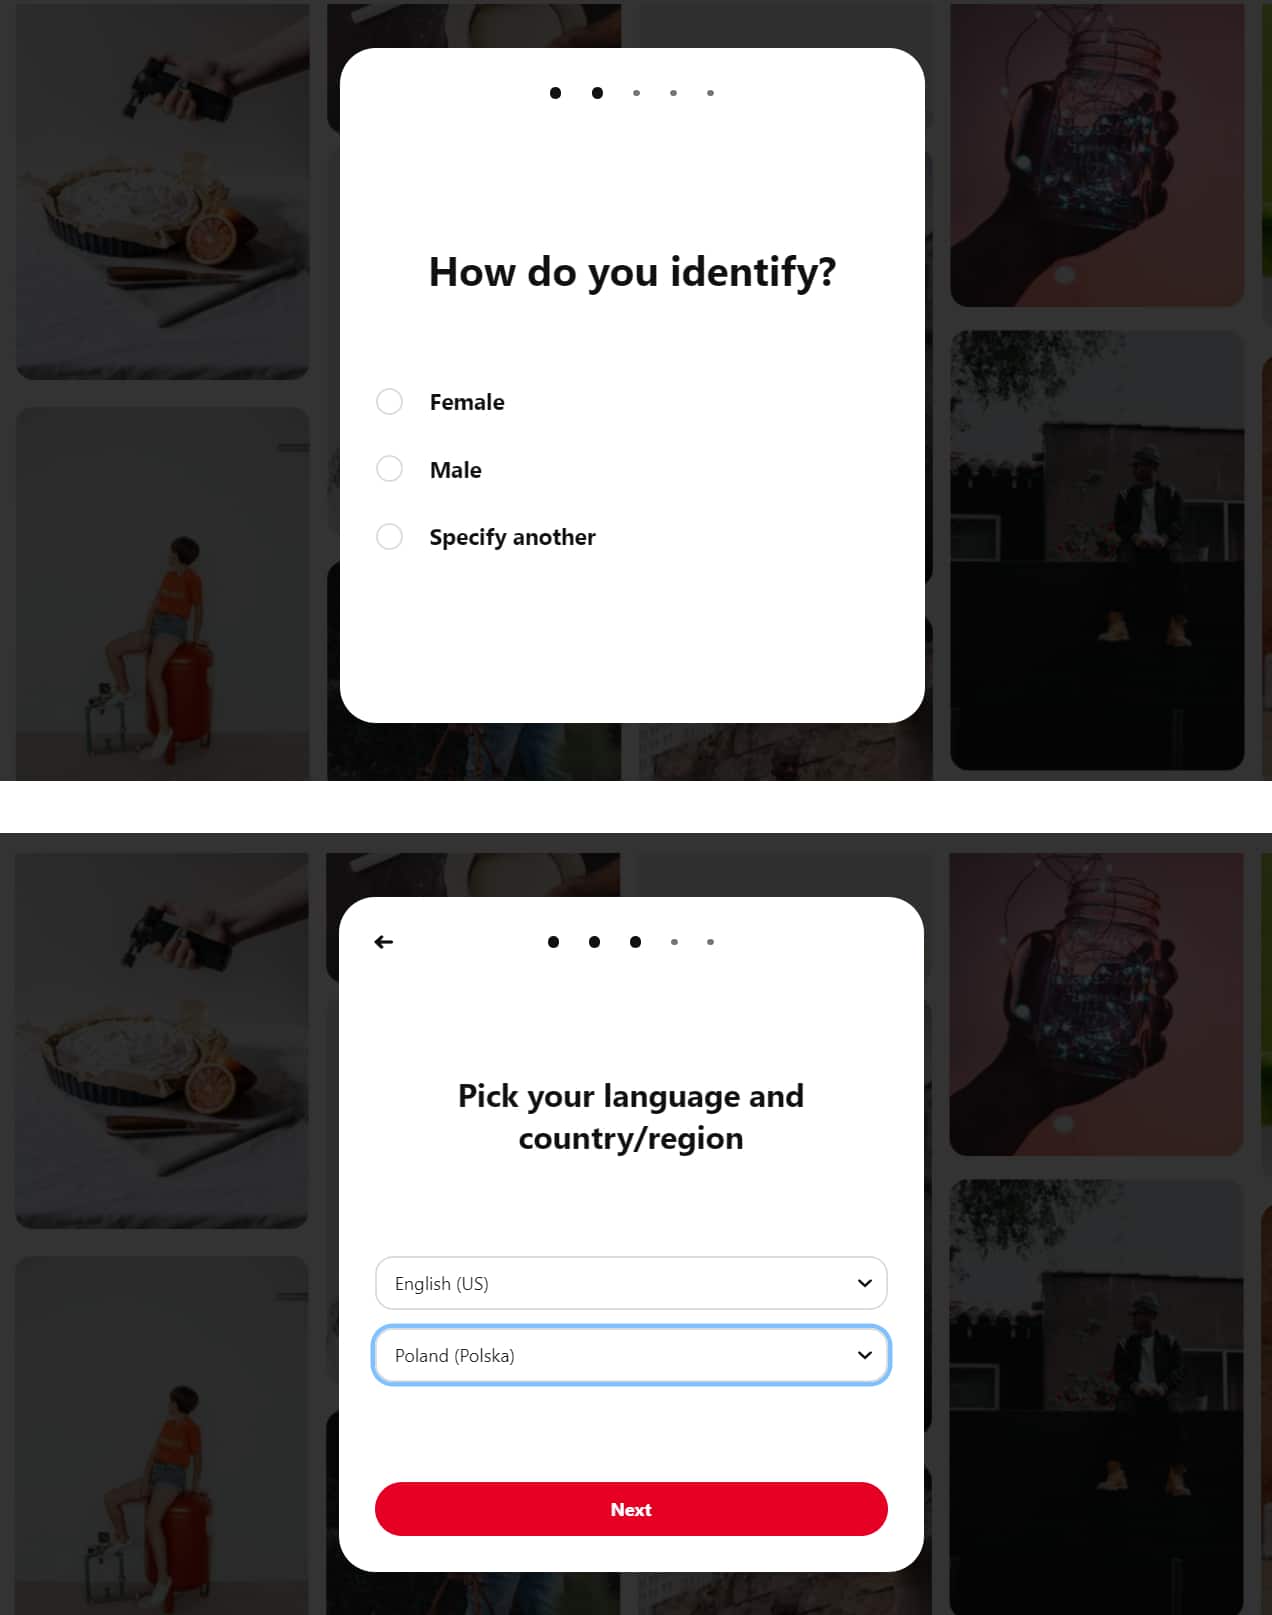The width and height of the screenshot is (1272, 1615).
Task: Open the glowing jar photo at upper right
Action: 1097,155
